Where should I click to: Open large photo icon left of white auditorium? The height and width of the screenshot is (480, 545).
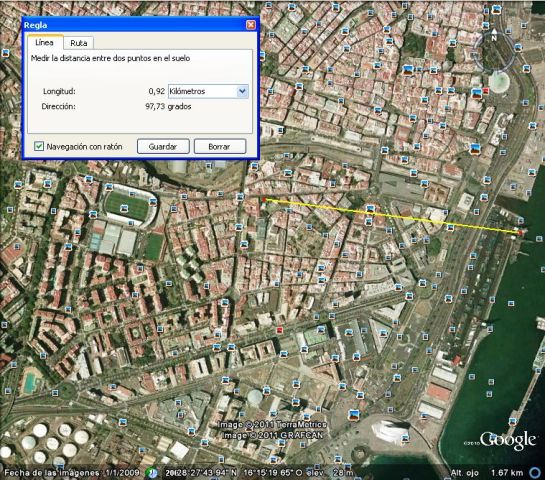click(x=354, y=415)
